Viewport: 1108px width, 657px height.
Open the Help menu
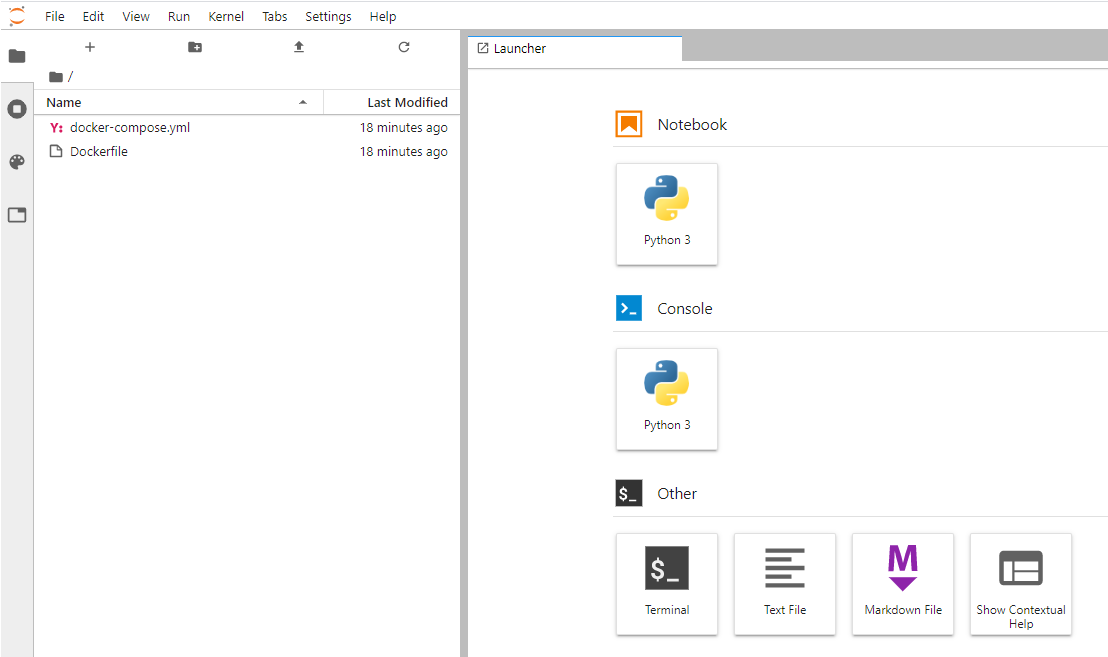(x=382, y=16)
